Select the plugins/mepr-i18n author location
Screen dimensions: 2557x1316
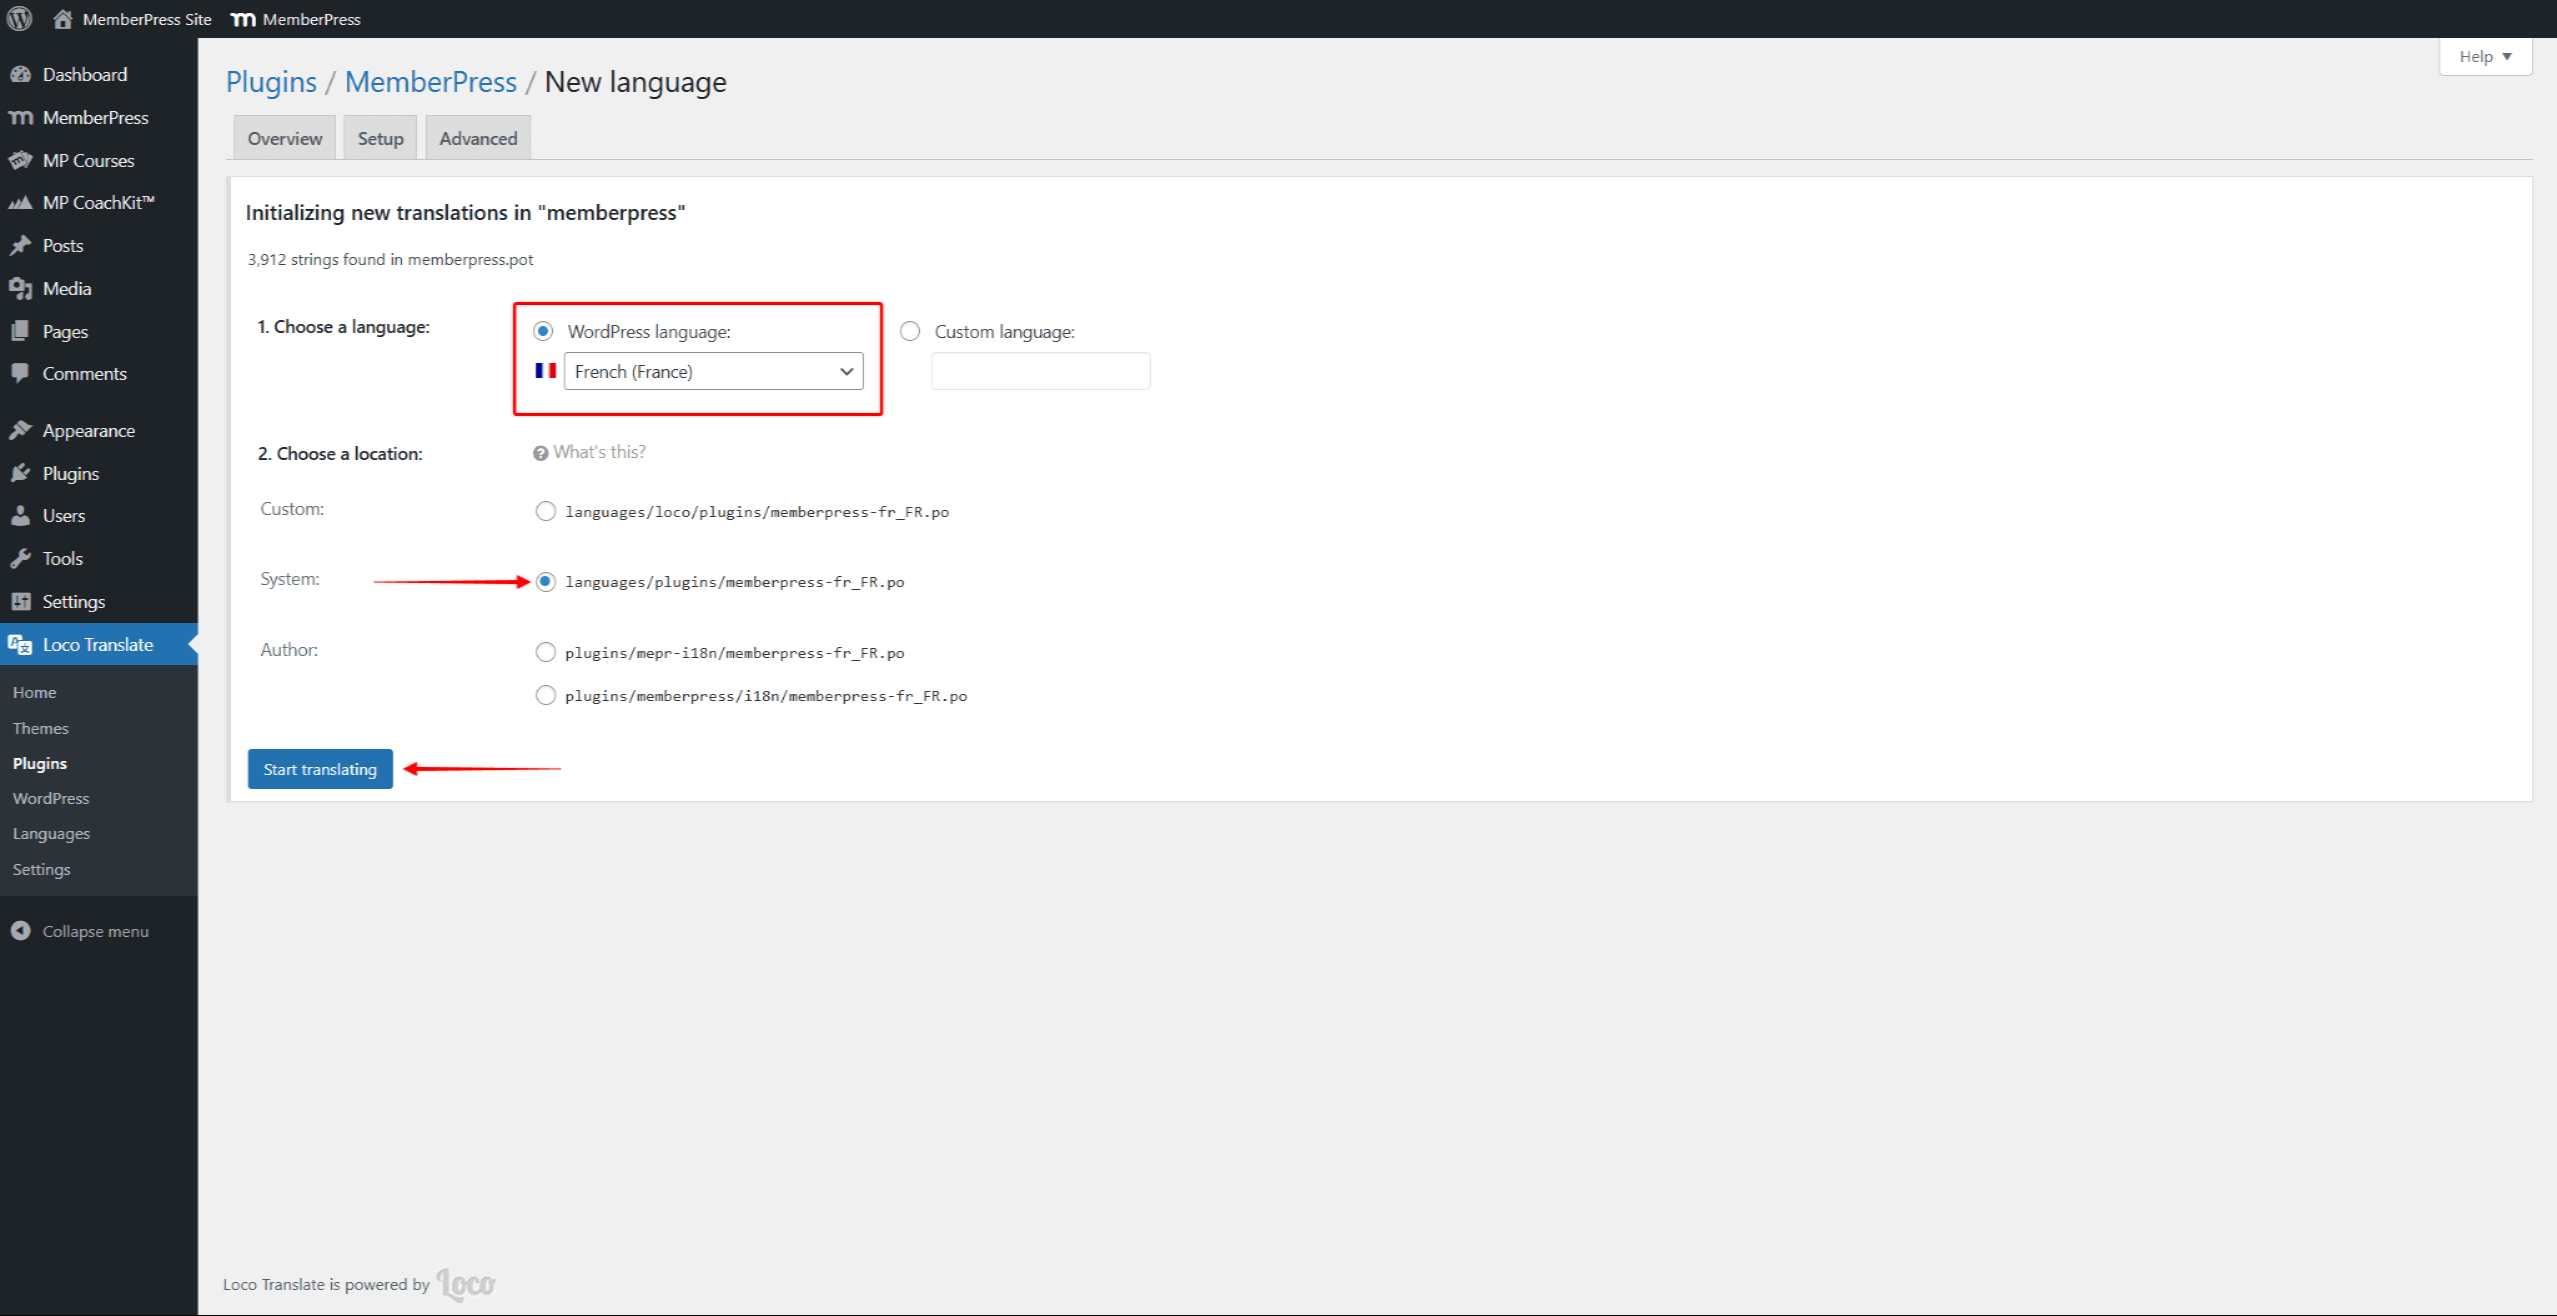coord(545,652)
